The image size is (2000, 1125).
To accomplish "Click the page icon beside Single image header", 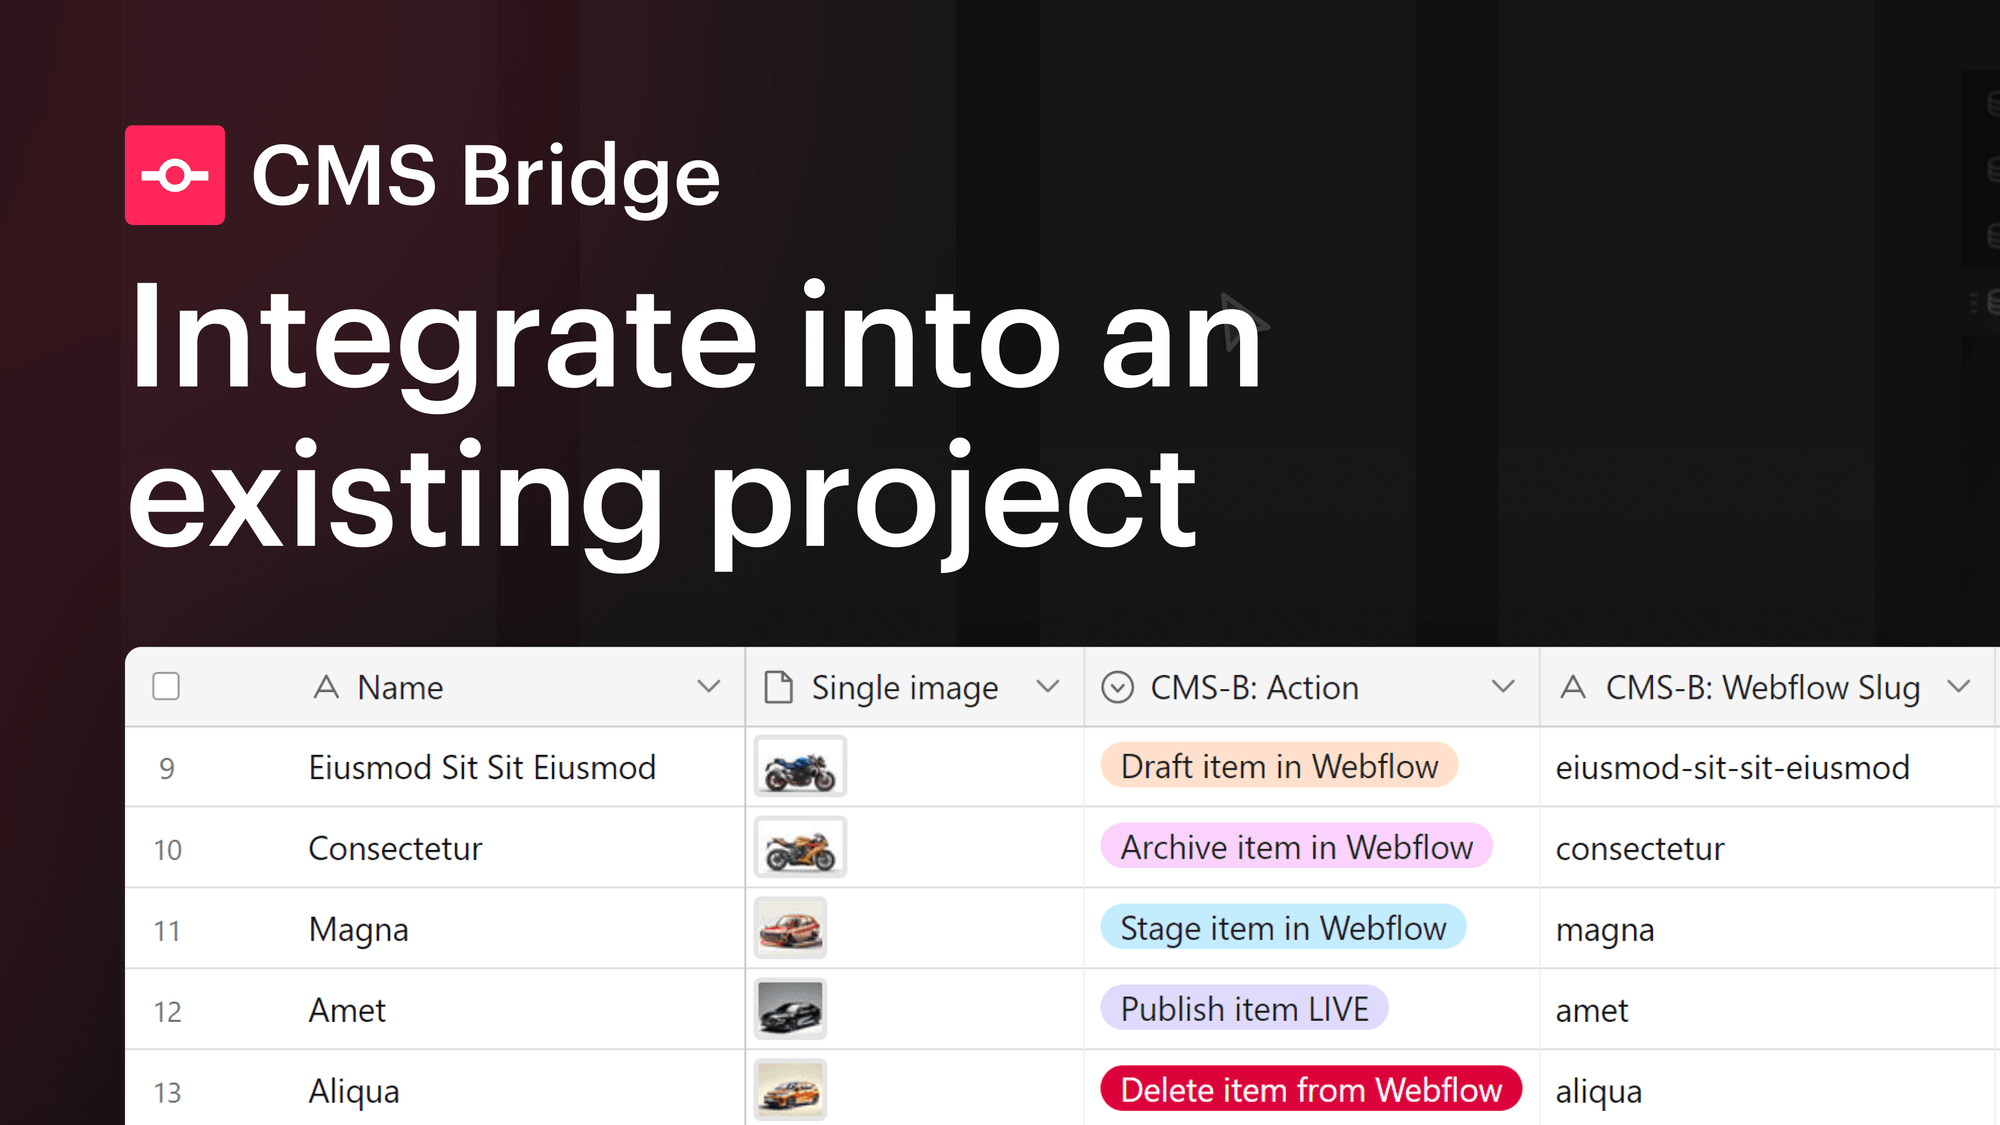I will (x=778, y=687).
